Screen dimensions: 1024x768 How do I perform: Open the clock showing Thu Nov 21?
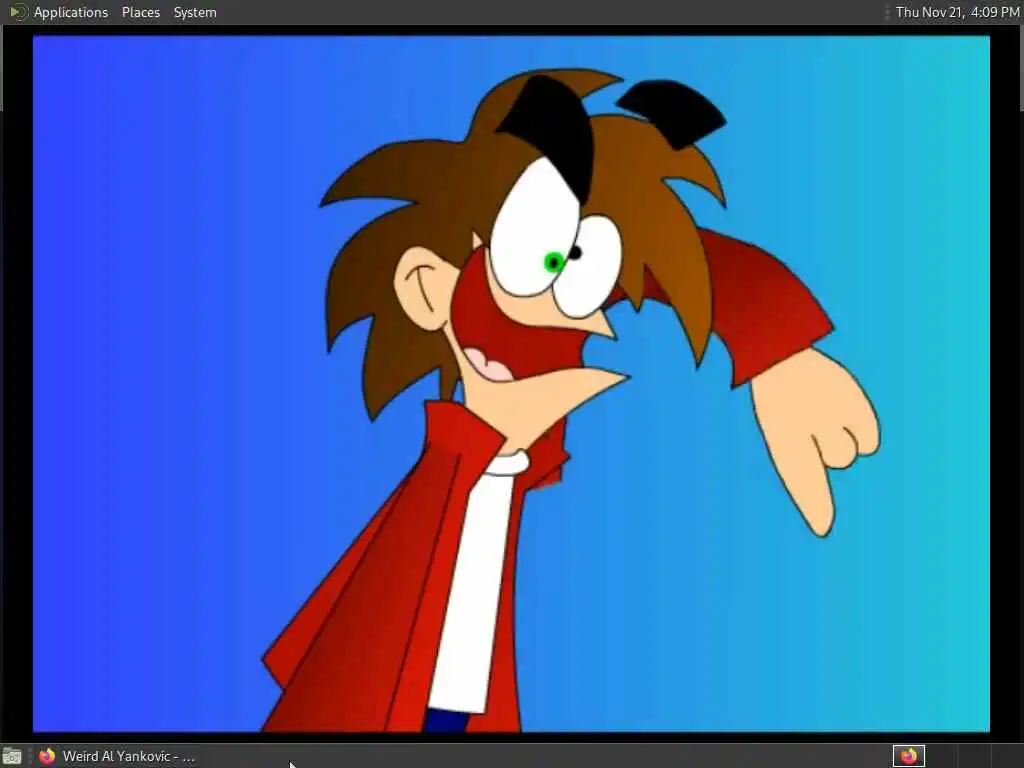tap(957, 12)
